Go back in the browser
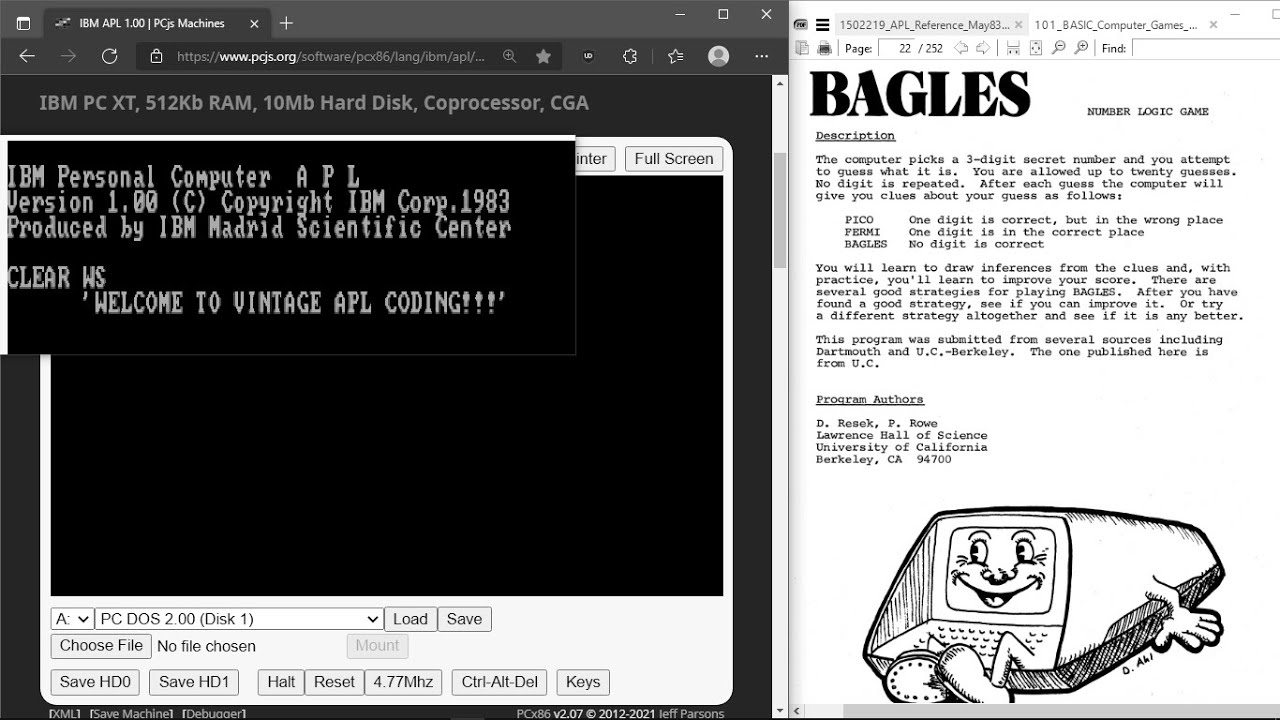 click(27, 56)
